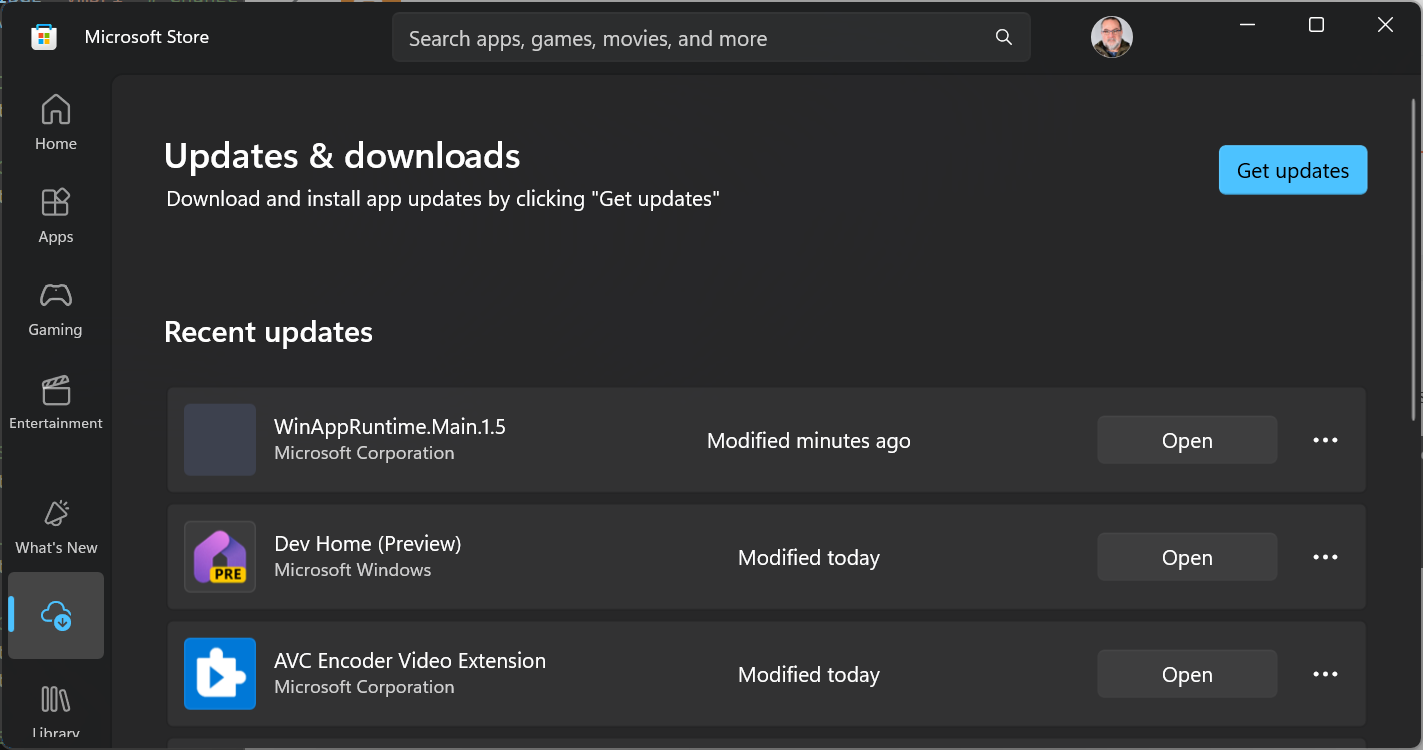Screen dimensions: 1423x750
Task: Click the AVC Encoder app icon thumbnail
Action: tap(220, 674)
